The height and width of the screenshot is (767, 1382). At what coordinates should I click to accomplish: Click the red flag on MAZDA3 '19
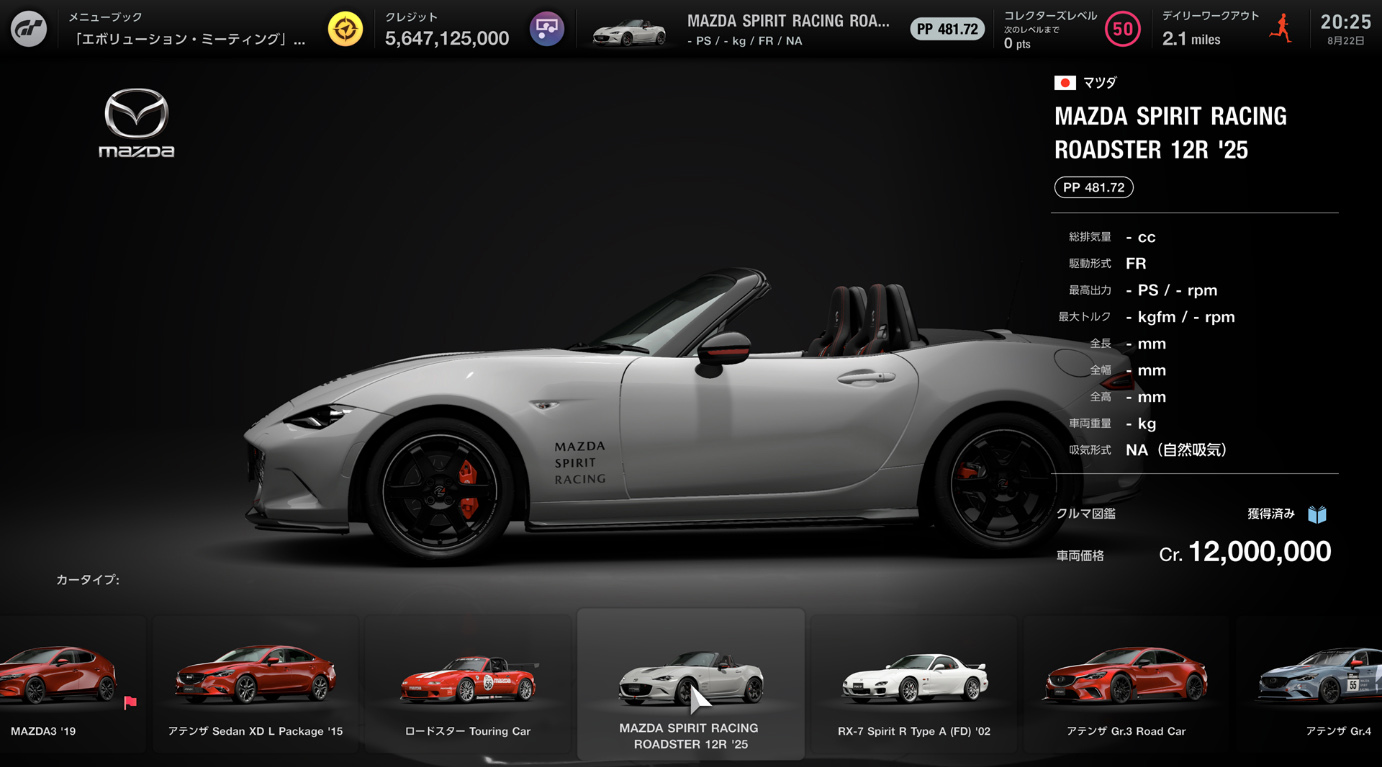(130, 703)
